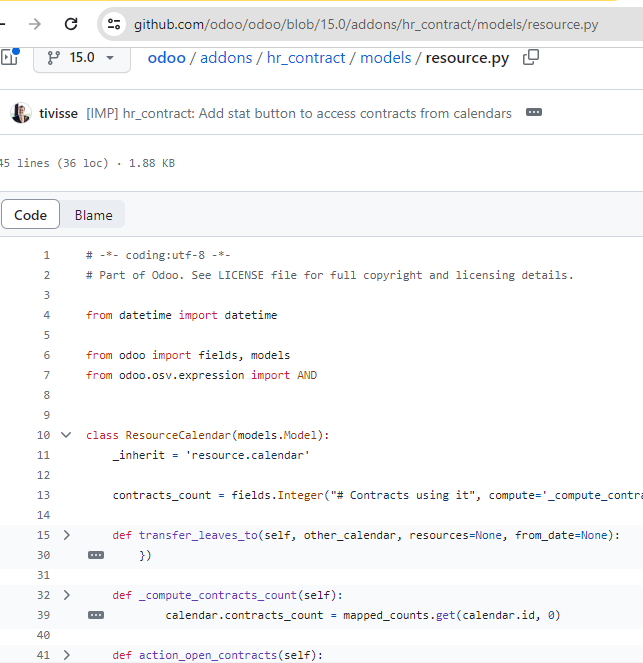Screen dimensions: 643x663
Task: Switch to the Code view tab
Action: pos(30,215)
